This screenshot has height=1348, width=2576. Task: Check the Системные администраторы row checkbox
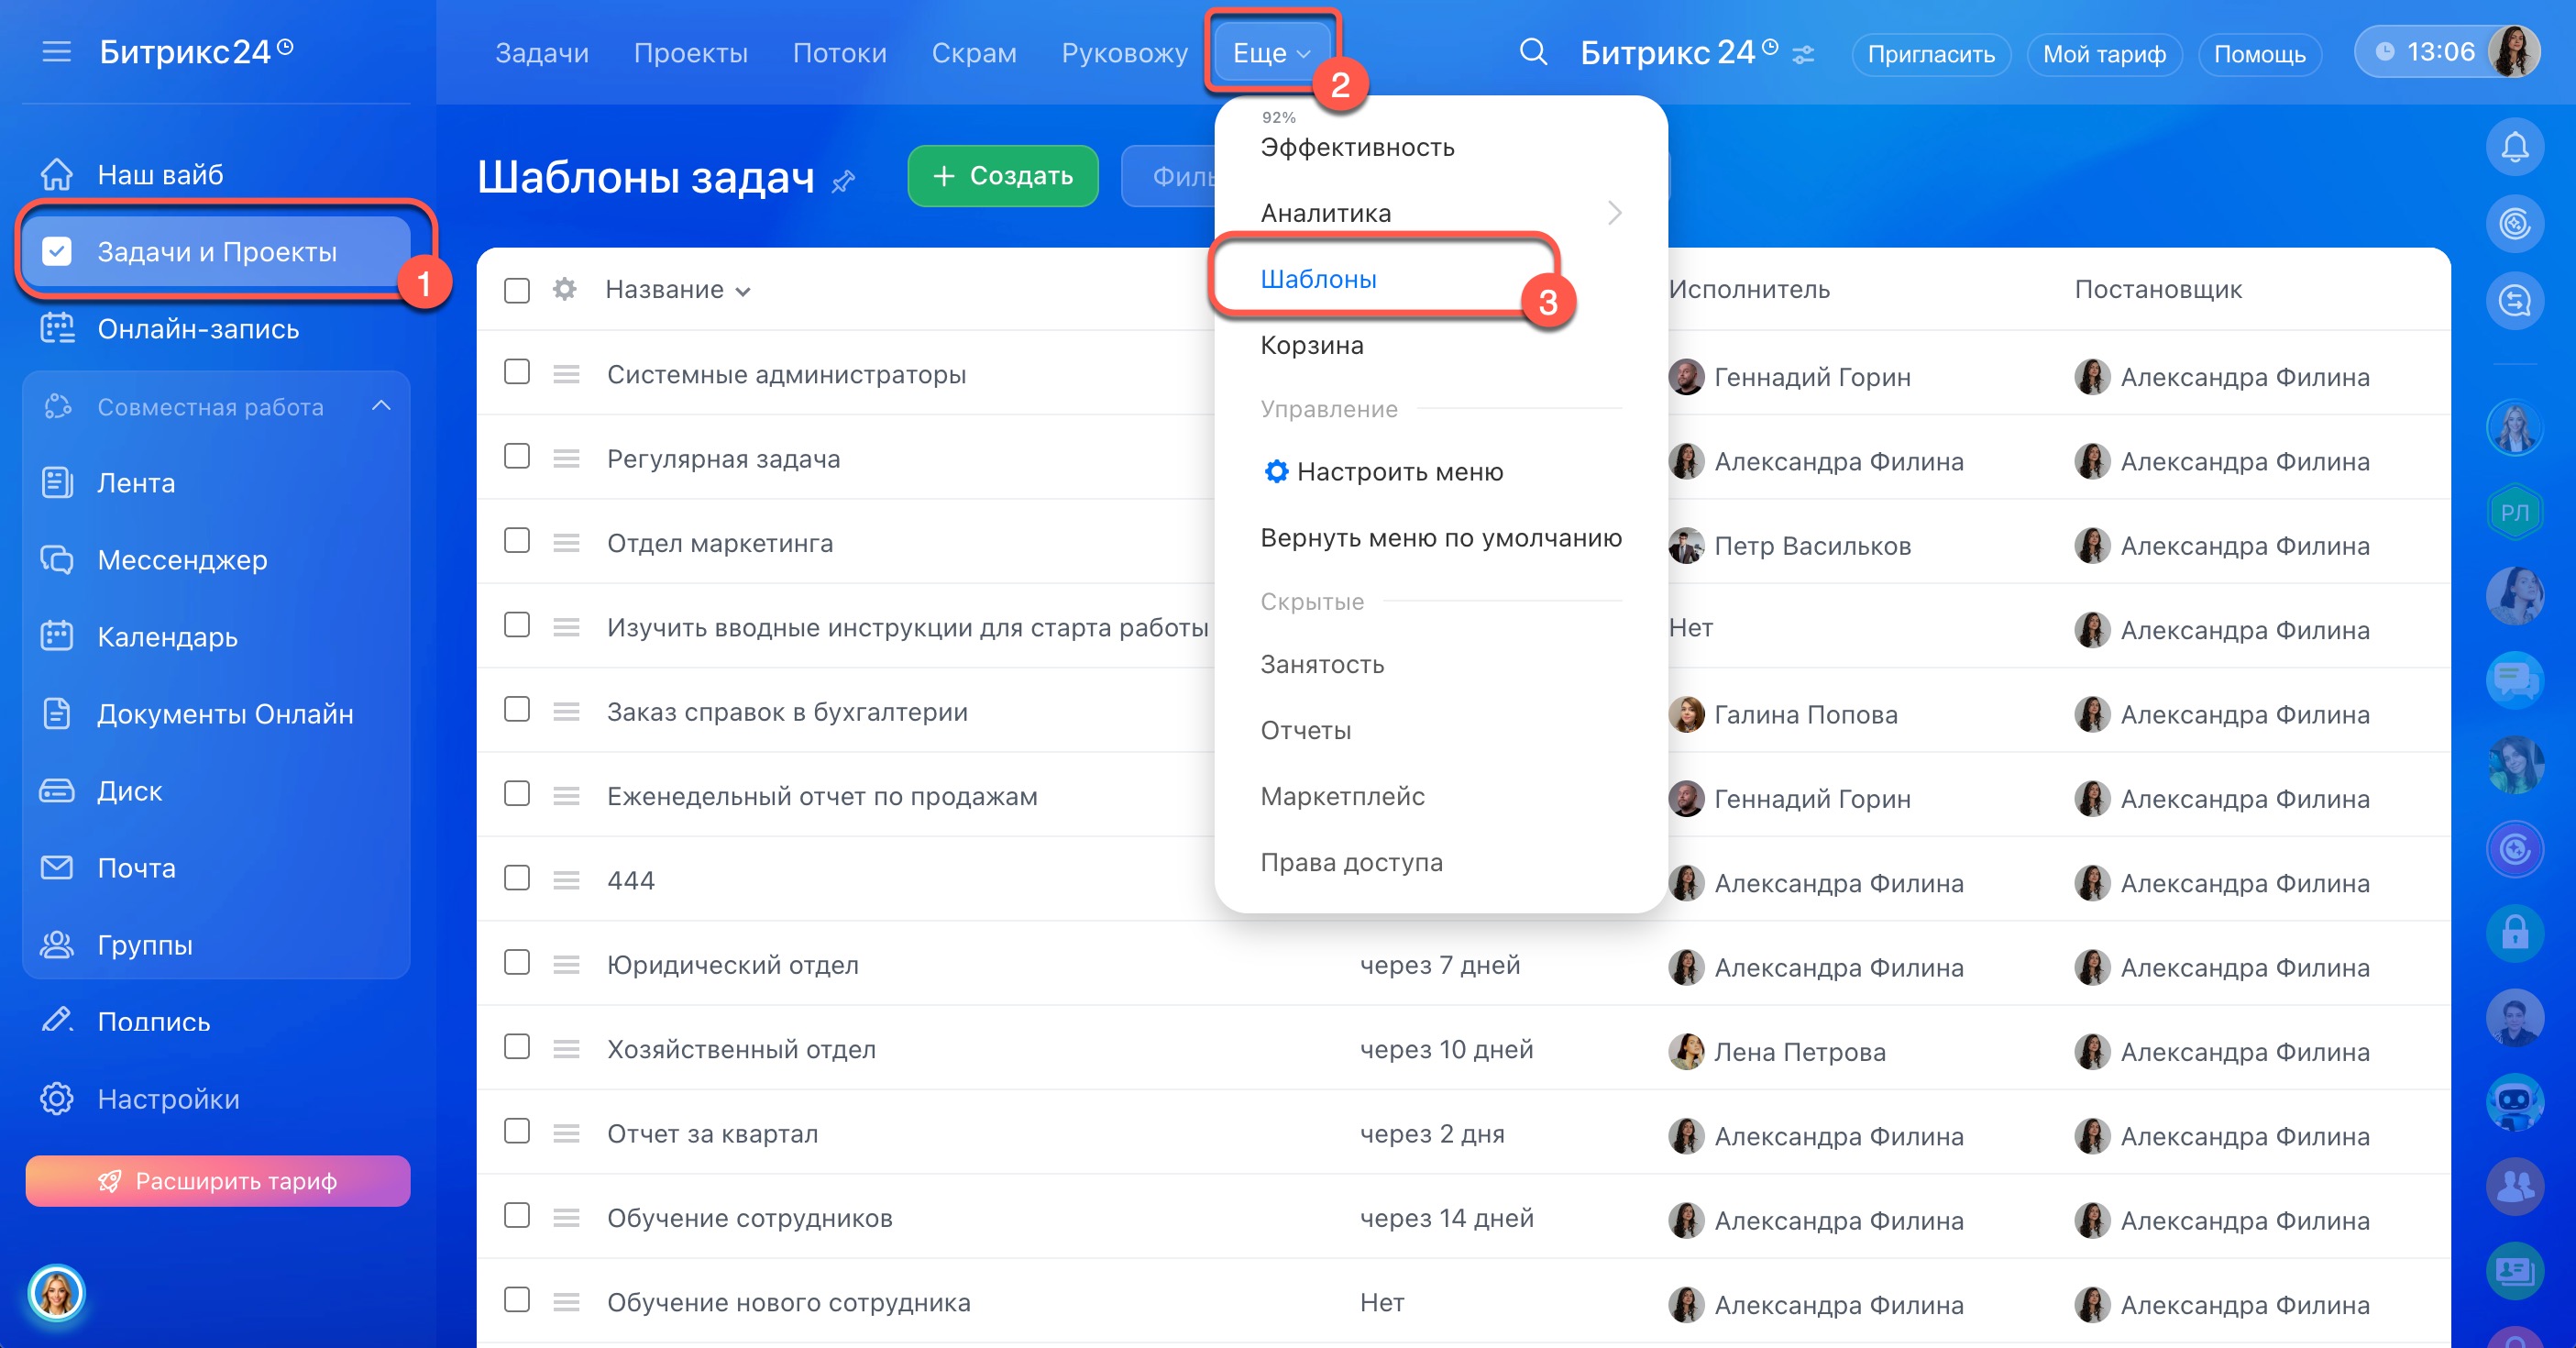tap(517, 372)
